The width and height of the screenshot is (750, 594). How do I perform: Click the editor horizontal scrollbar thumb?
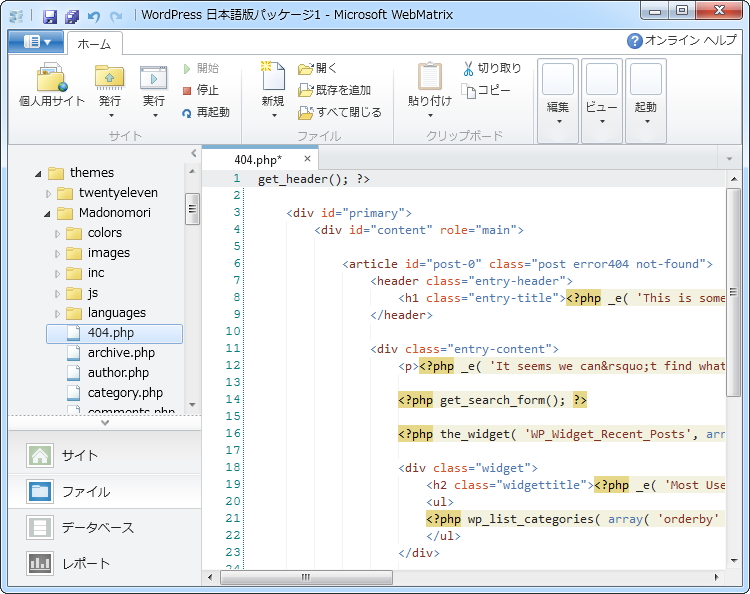click(x=306, y=577)
